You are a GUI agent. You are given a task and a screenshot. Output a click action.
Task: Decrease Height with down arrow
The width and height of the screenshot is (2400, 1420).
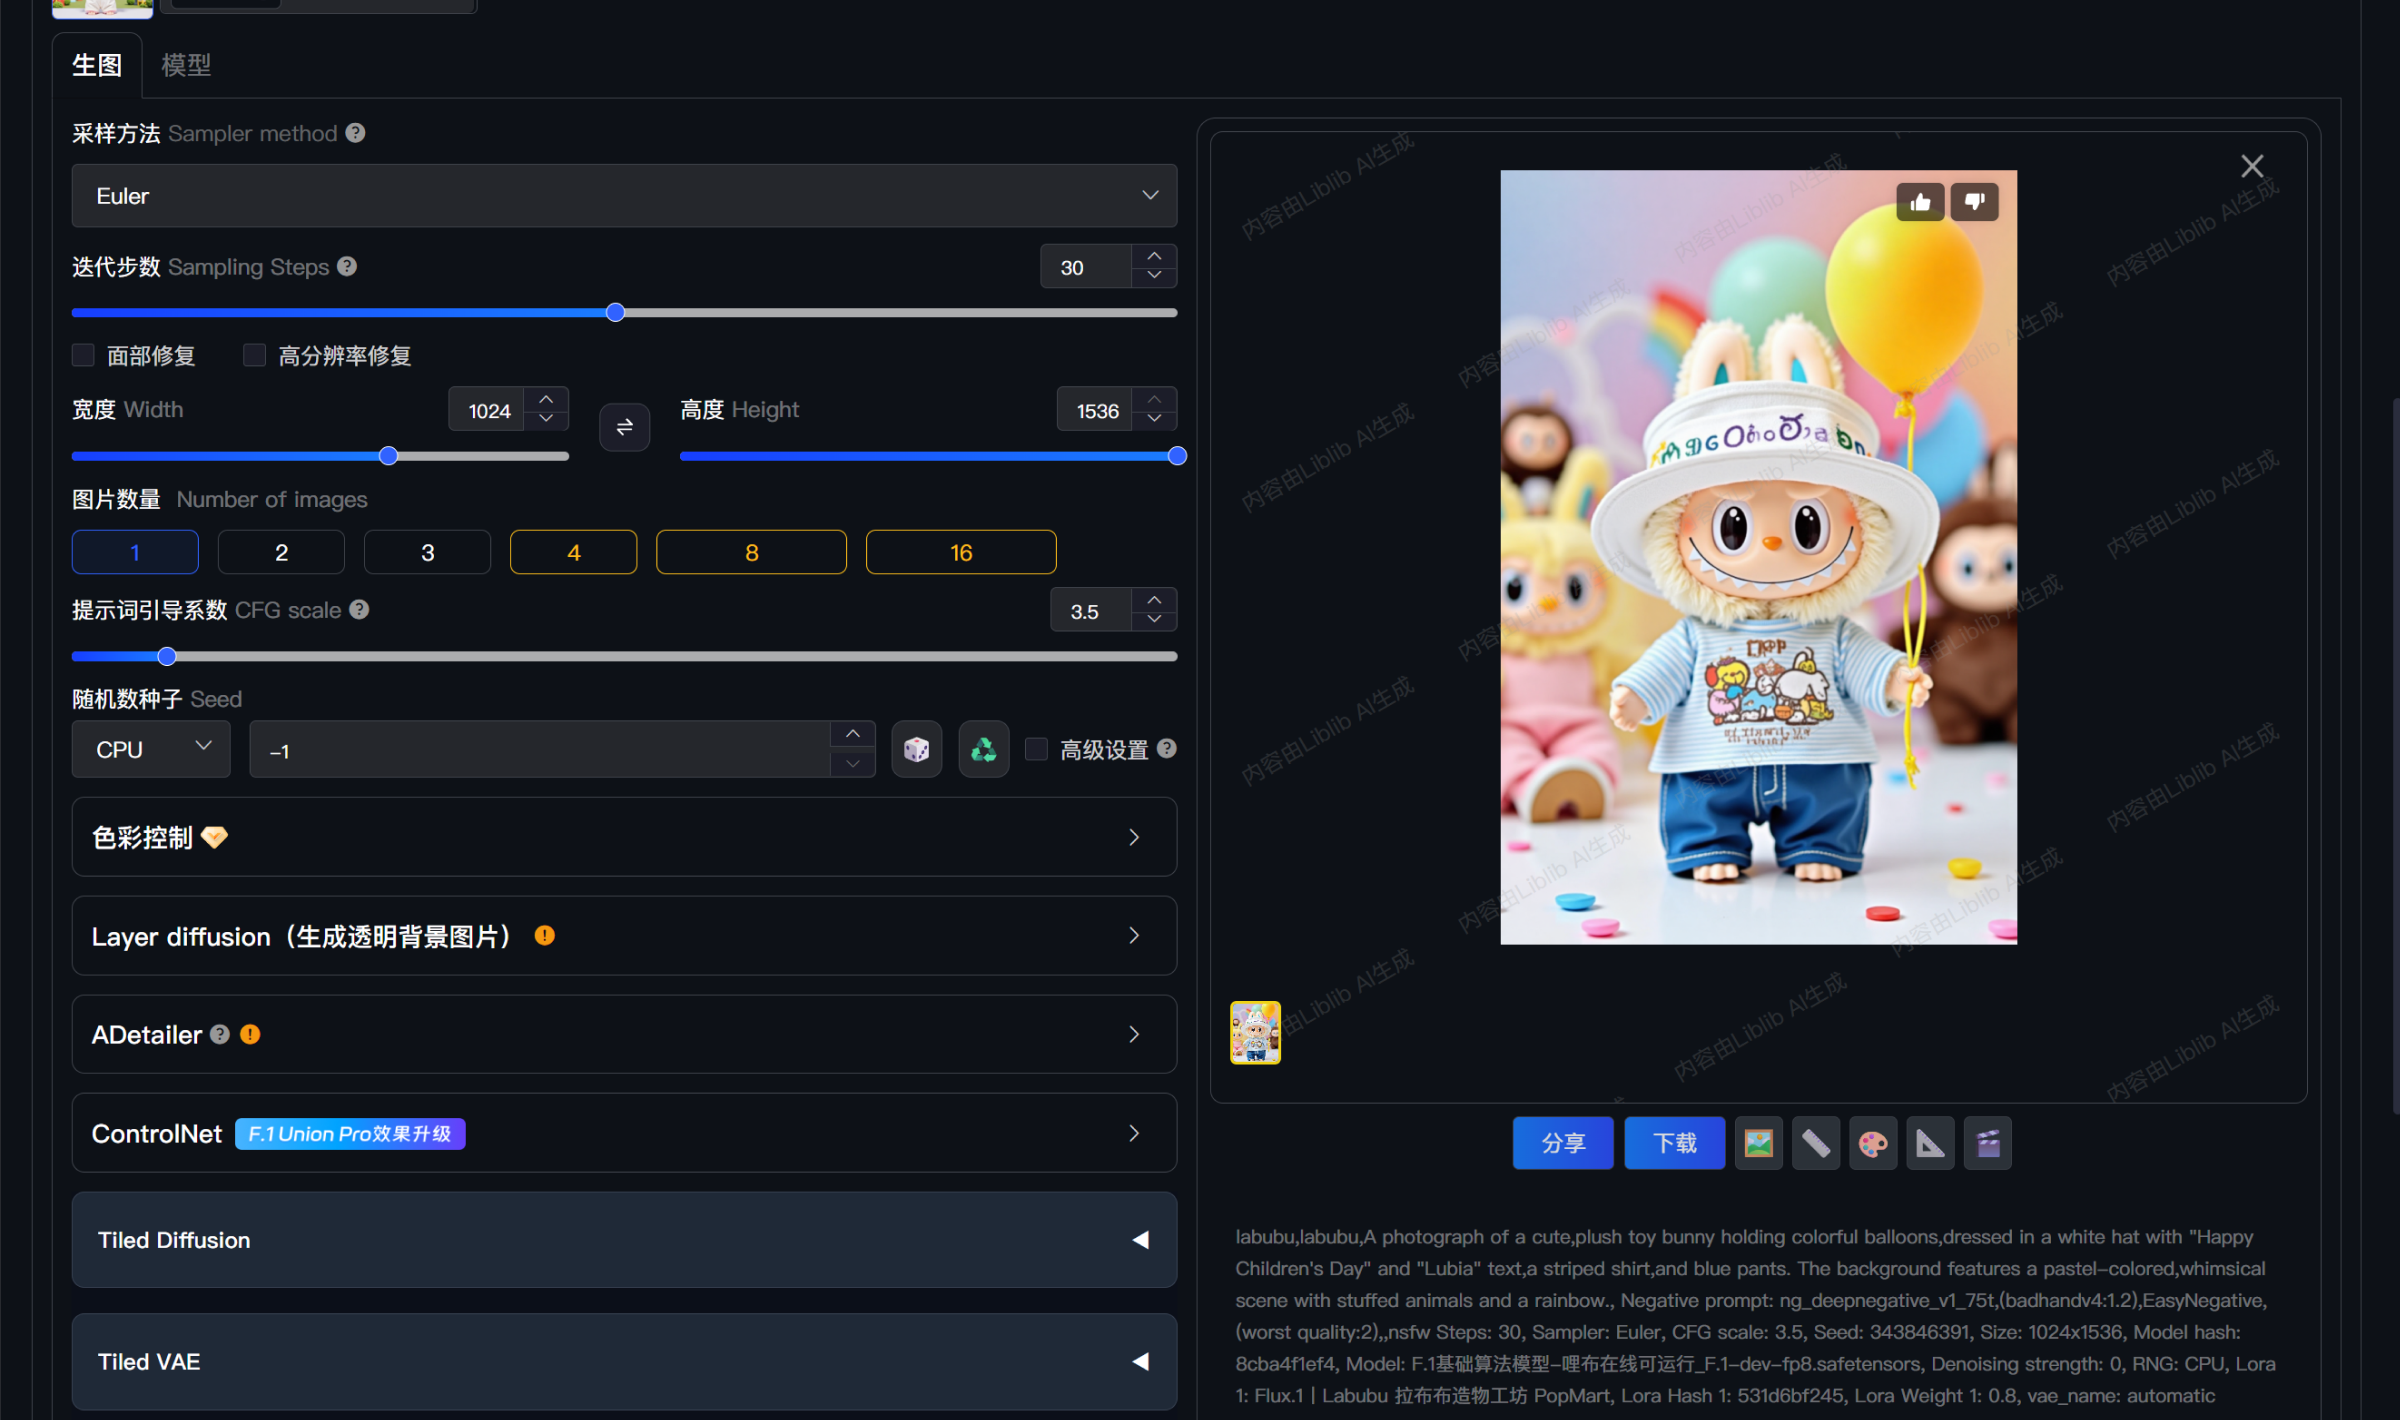click(x=1155, y=419)
